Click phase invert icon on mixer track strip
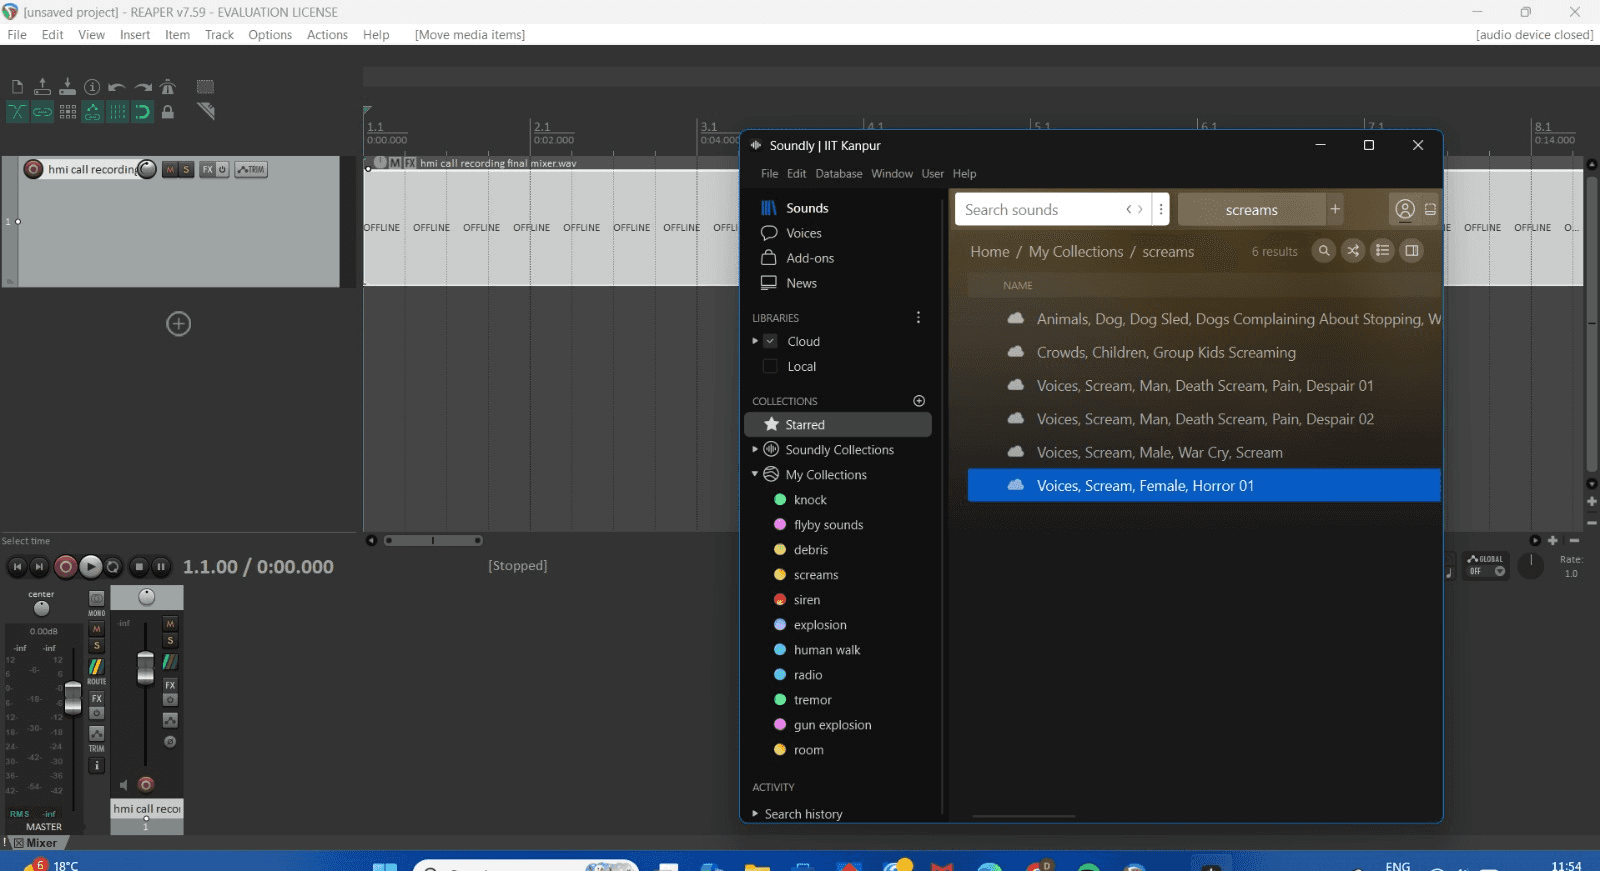Screen dimensions: 1600x871 170,742
